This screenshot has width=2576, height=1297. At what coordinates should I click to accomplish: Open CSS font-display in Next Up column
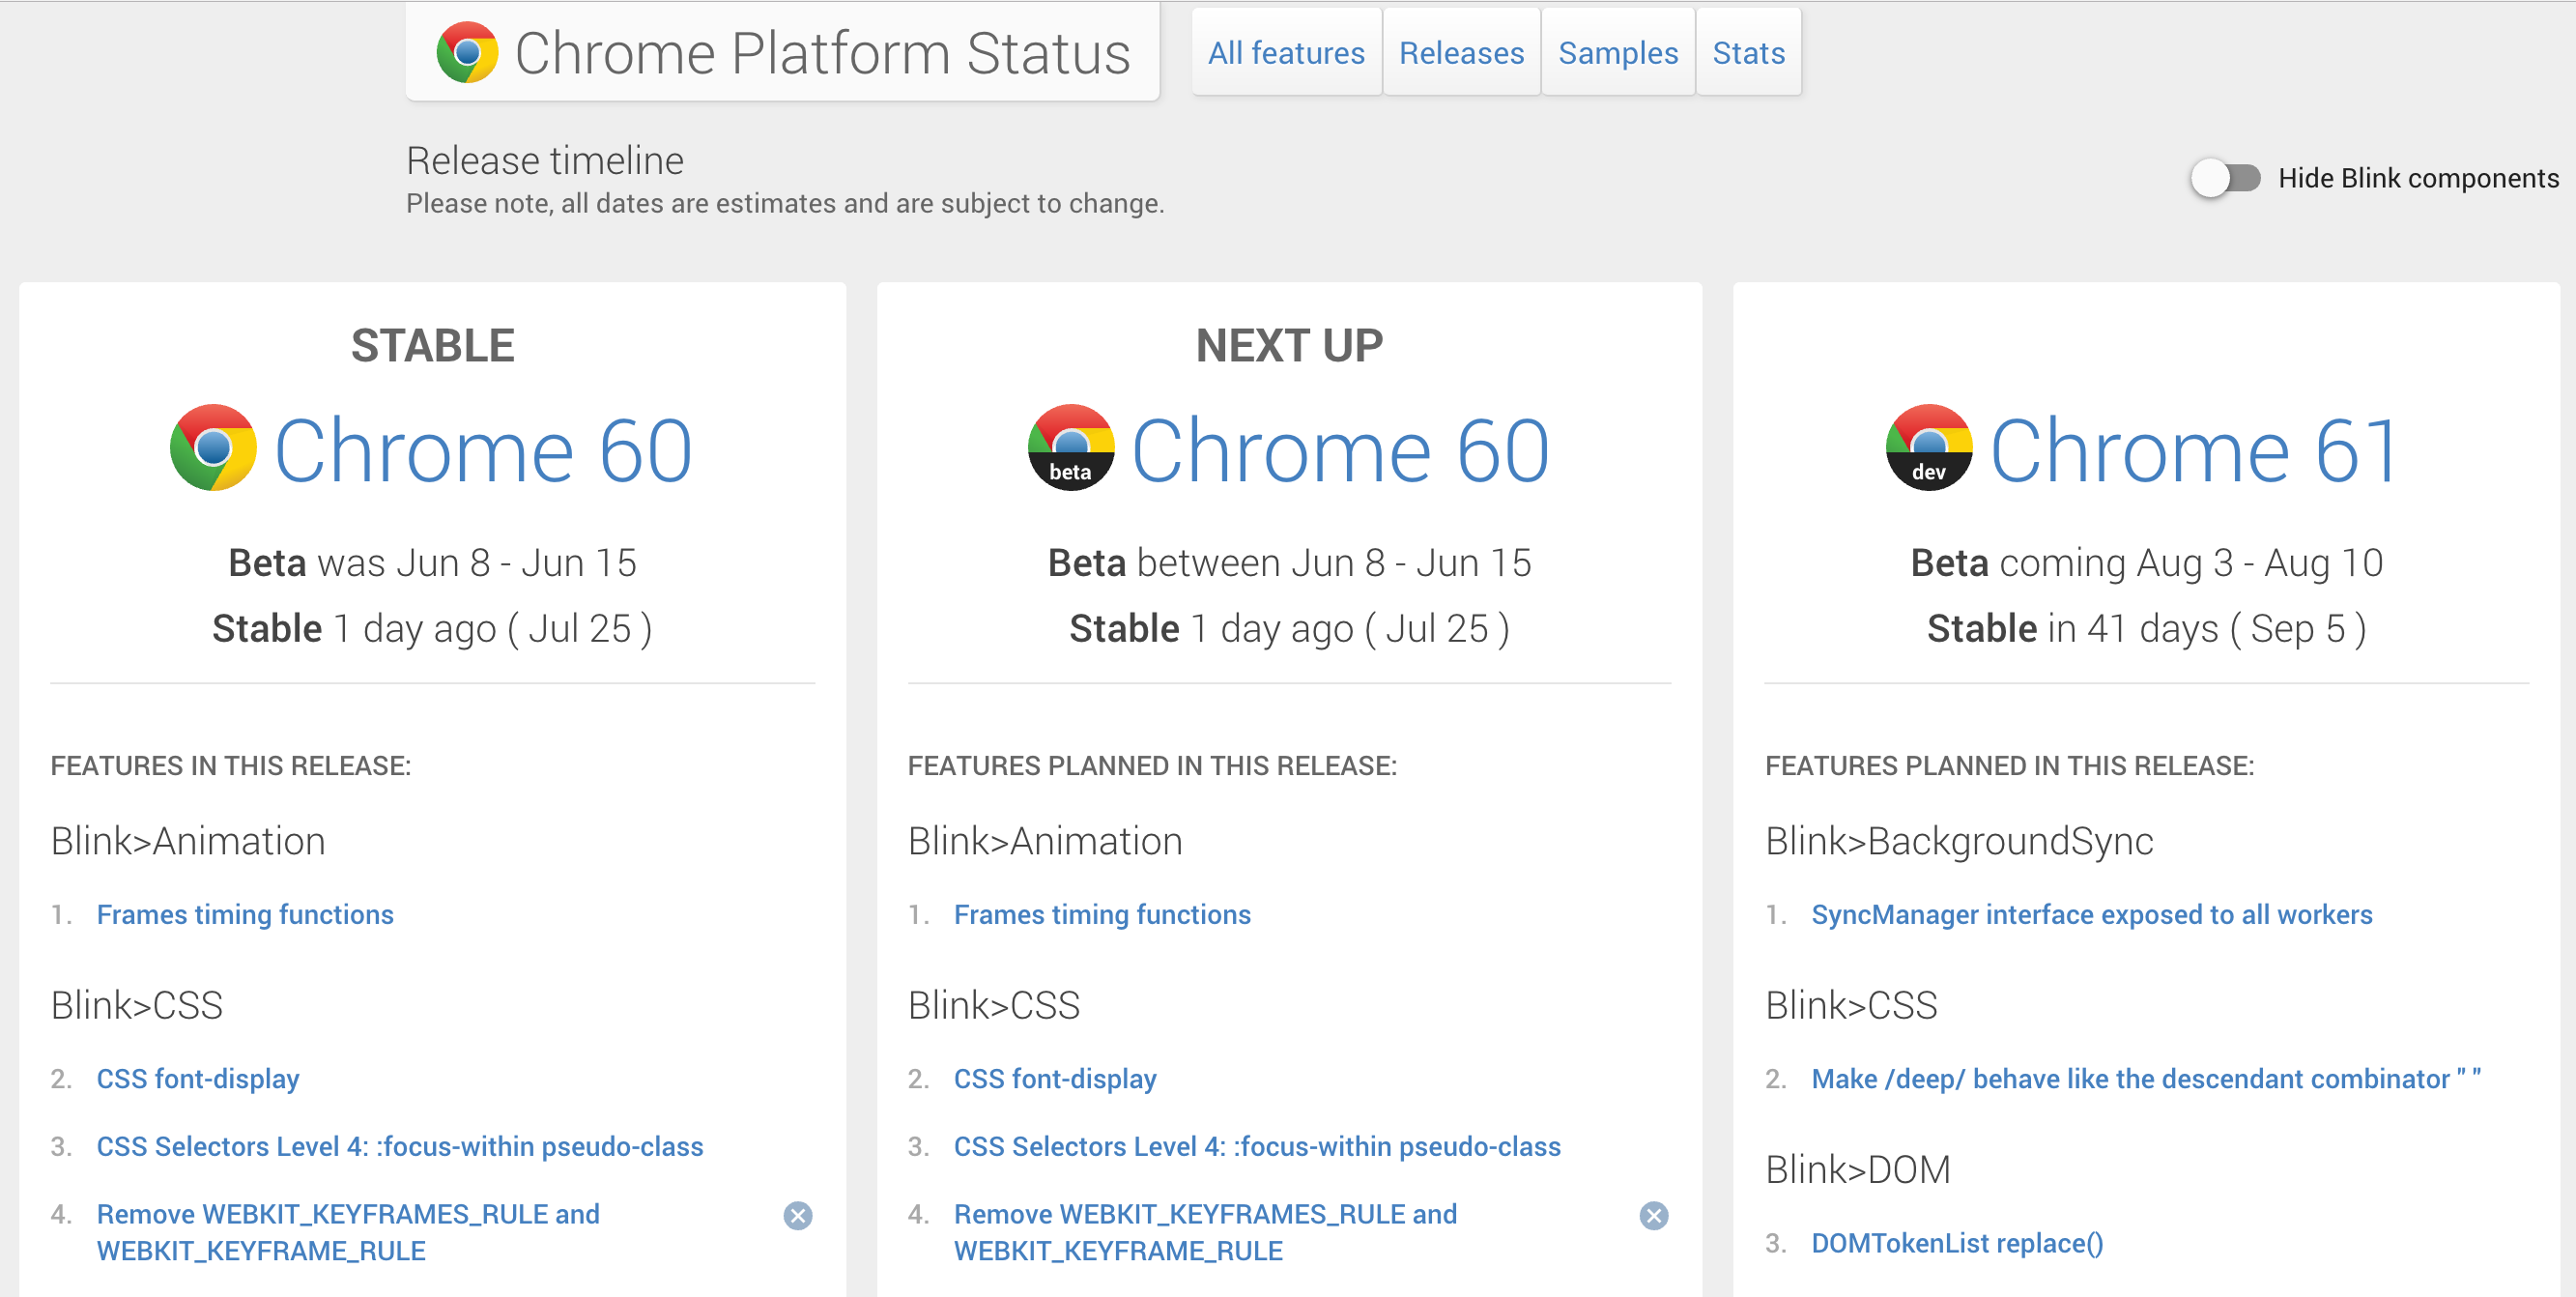1055,1078
